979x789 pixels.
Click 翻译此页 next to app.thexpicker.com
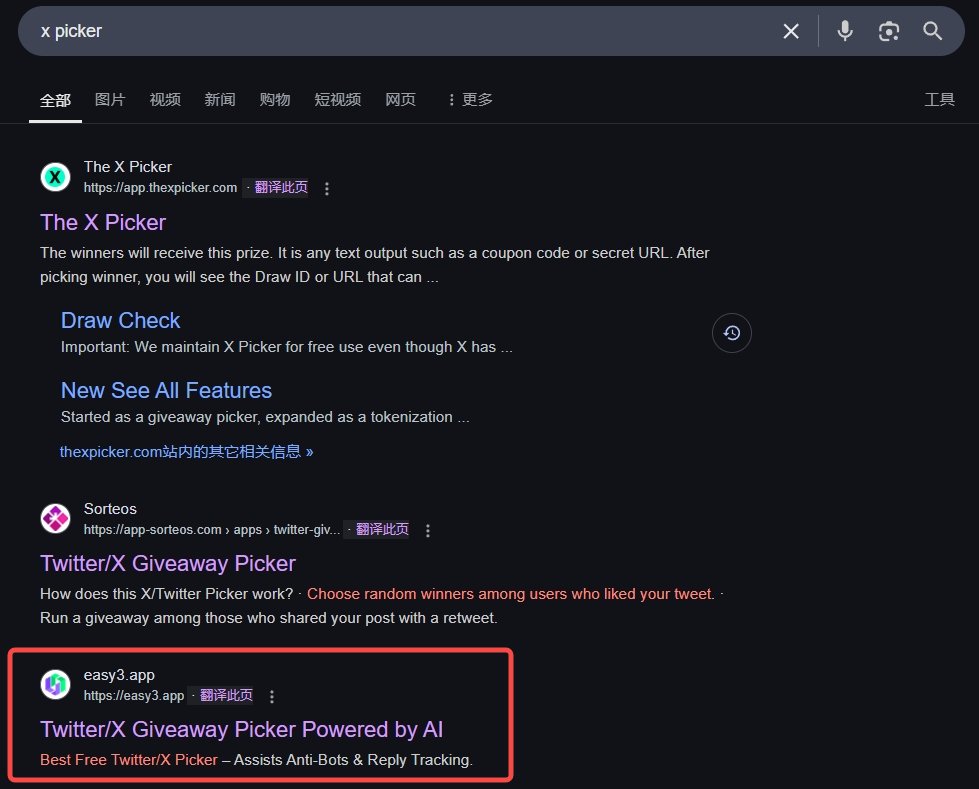click(281, 187)
